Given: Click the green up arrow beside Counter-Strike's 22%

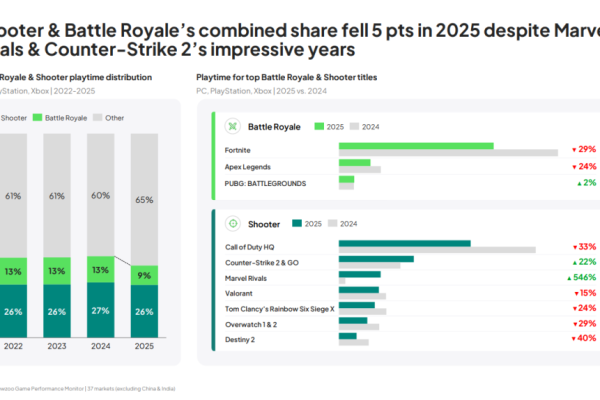Looking at the screenshot, I should [574, 261].
